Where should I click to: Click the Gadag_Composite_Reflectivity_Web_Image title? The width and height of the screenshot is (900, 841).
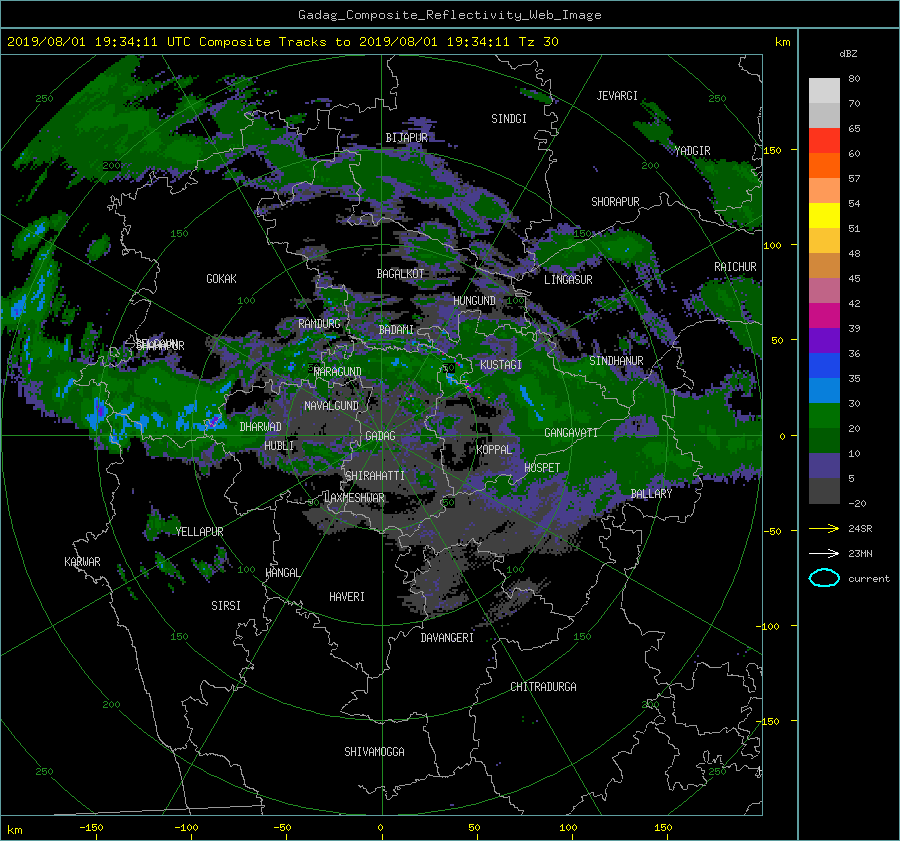coord(449,15)
